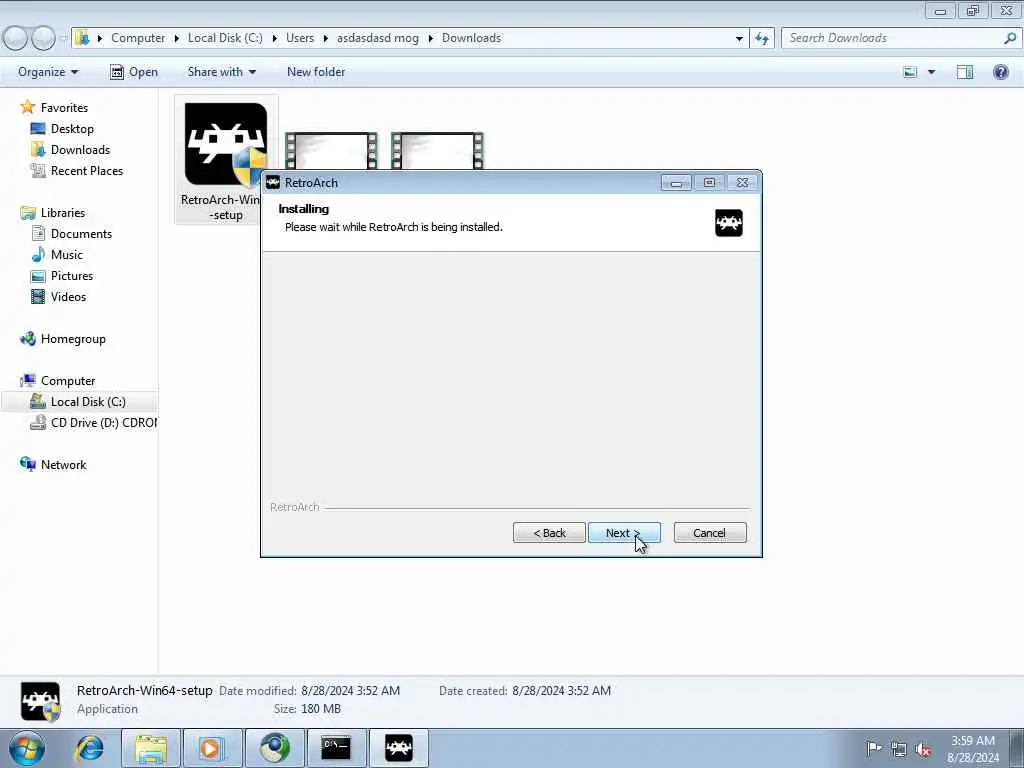Click the network tray icon
Screen dimensions: 1024x768
coord(899,749)
